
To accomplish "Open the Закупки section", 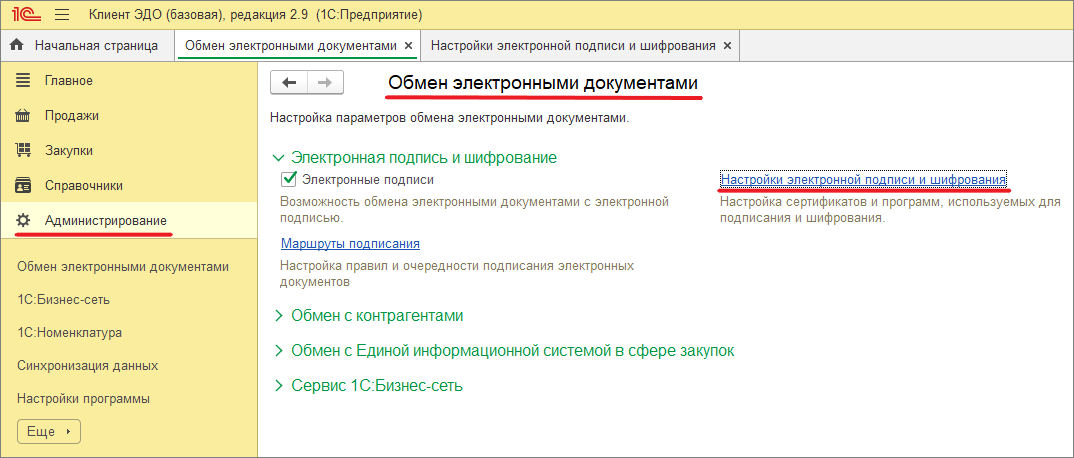I will (x=129, y=151).
